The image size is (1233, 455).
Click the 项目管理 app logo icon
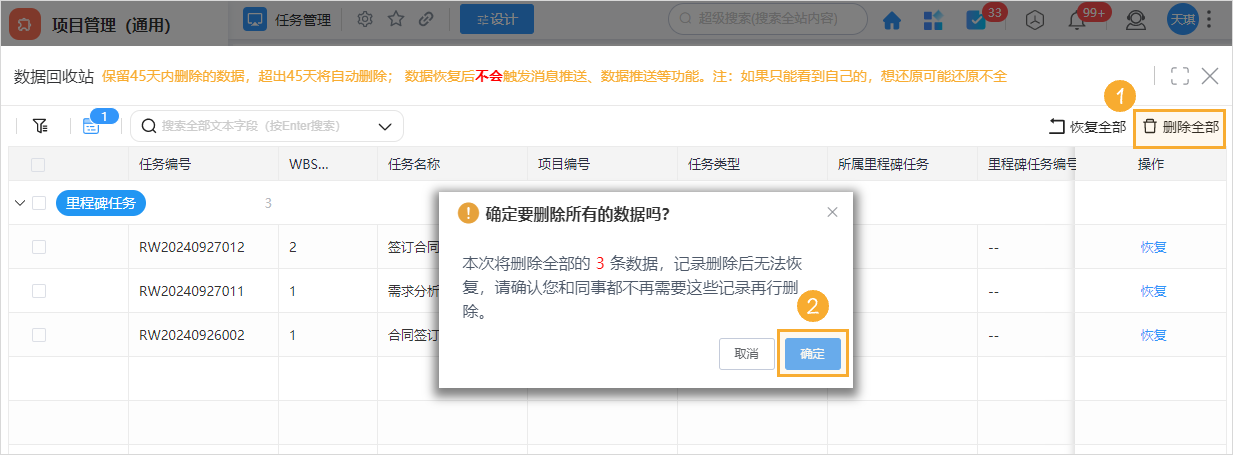click(x=25, y=24)
